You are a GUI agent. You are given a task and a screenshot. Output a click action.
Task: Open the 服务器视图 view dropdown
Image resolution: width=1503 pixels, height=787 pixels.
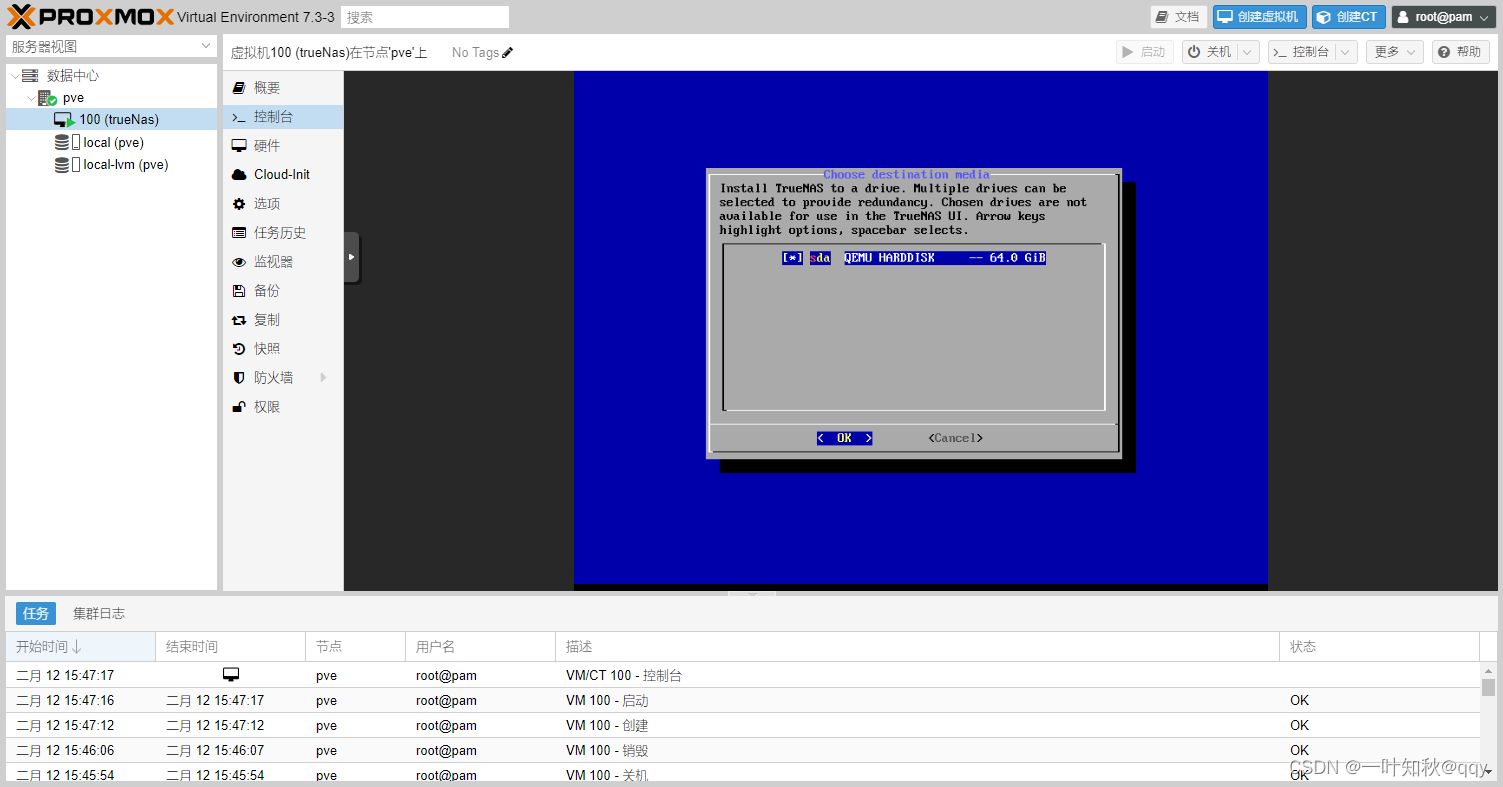coord(111,47)
